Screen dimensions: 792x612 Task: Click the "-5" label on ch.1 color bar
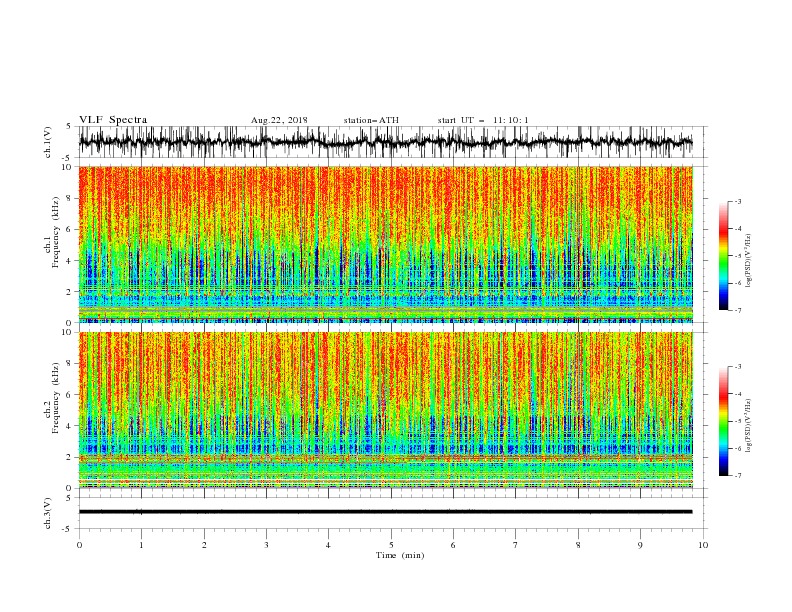738,256
